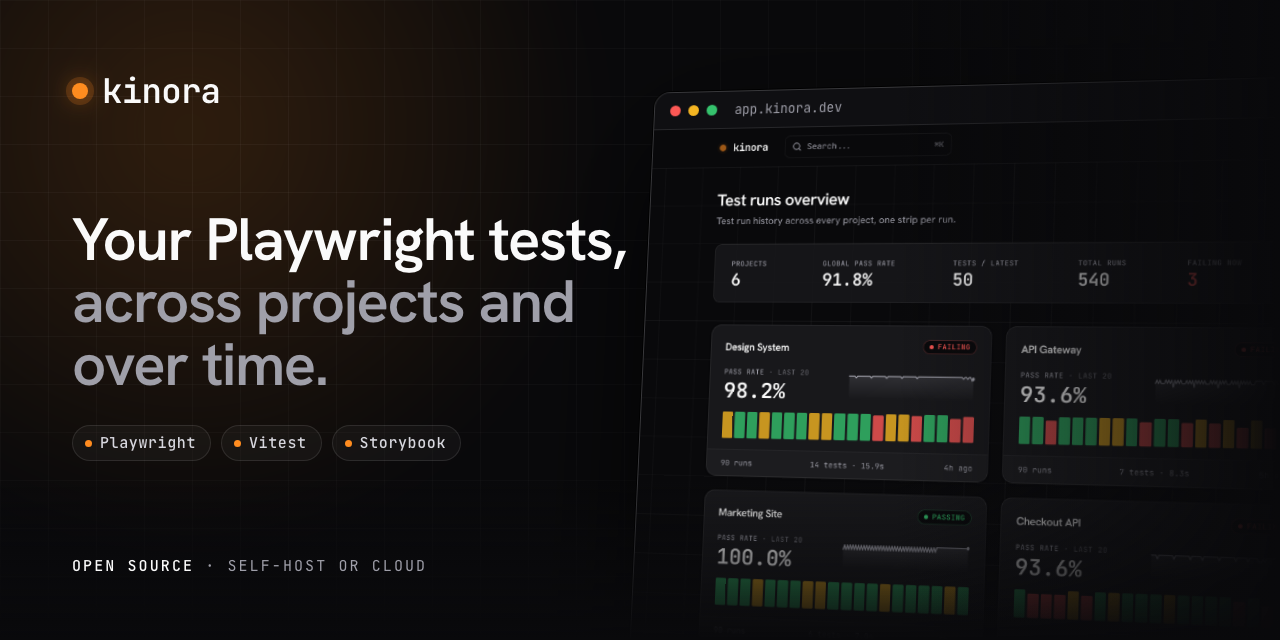Image resolution: width=1280 pixels, height=640 pixels.
Task: Click the Design System run history bar strip
Action: [x=848, y=427]
